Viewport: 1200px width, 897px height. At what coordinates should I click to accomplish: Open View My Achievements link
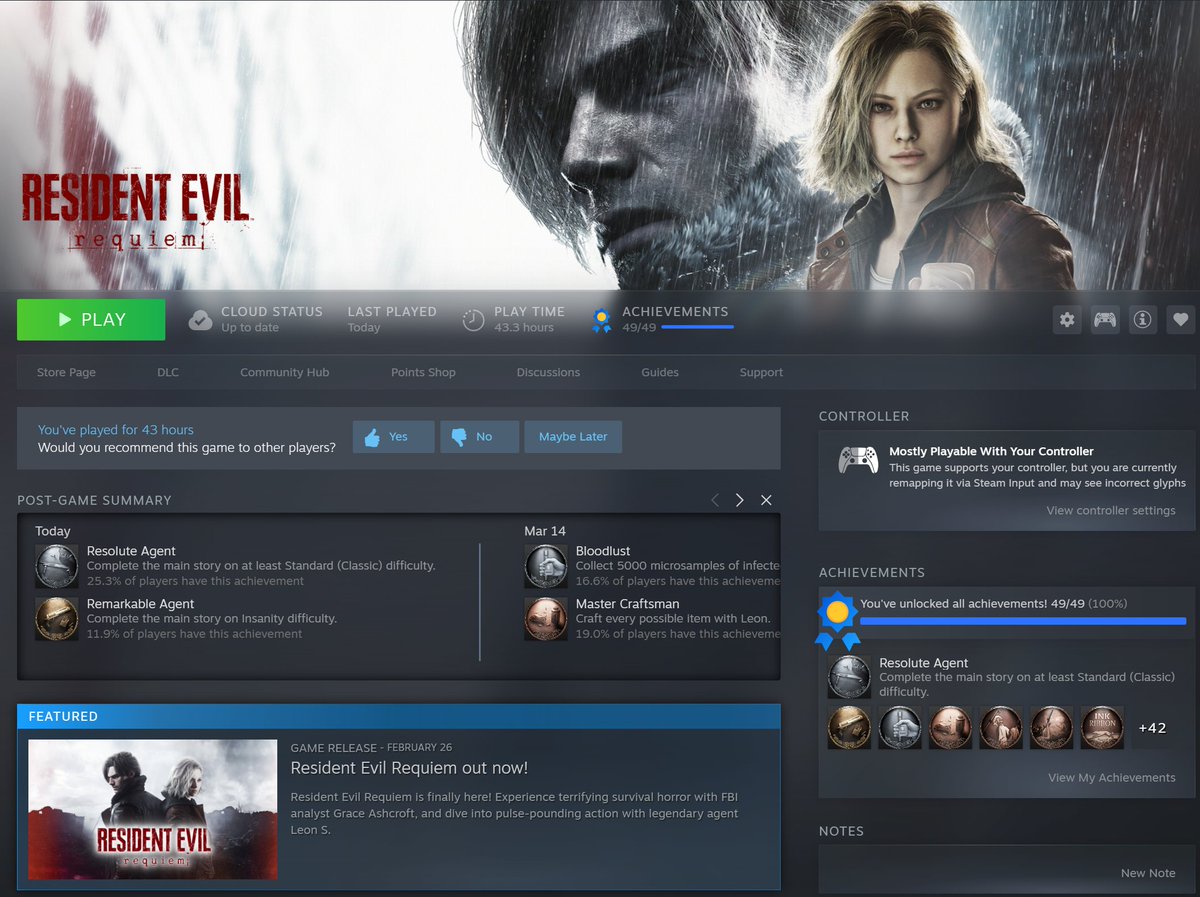[x=1112, y=777]
